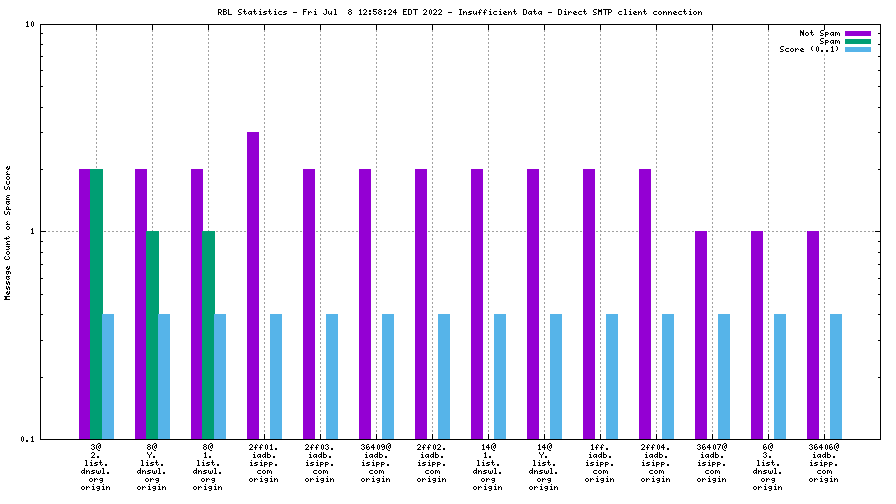Select the purple bar for 6@3.list.dnswl.org

pos(757,335)
